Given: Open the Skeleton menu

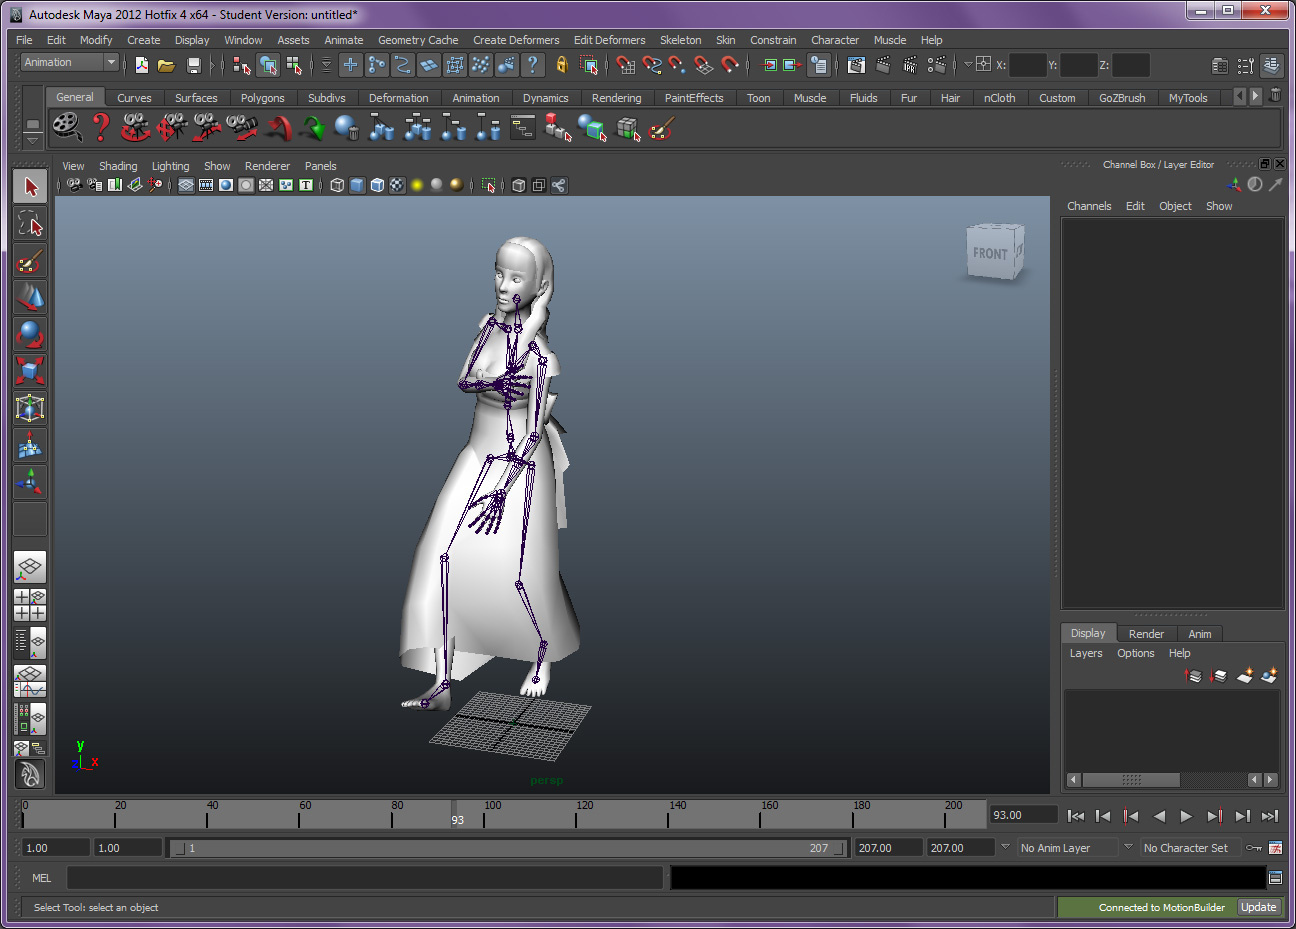Looking at the screenshot, I should pos(681,40).
